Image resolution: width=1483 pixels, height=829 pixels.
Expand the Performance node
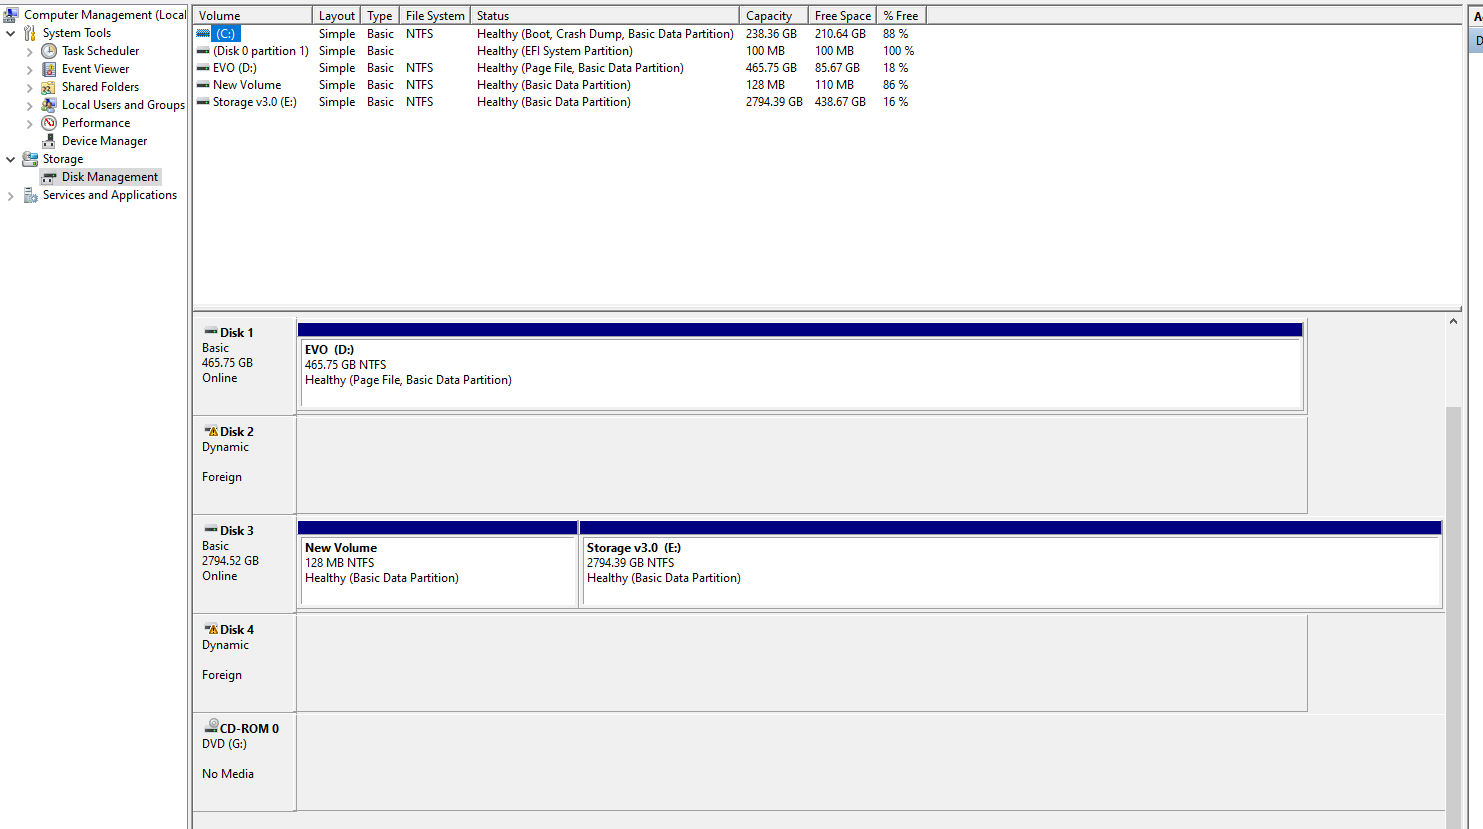coord(29,123)
